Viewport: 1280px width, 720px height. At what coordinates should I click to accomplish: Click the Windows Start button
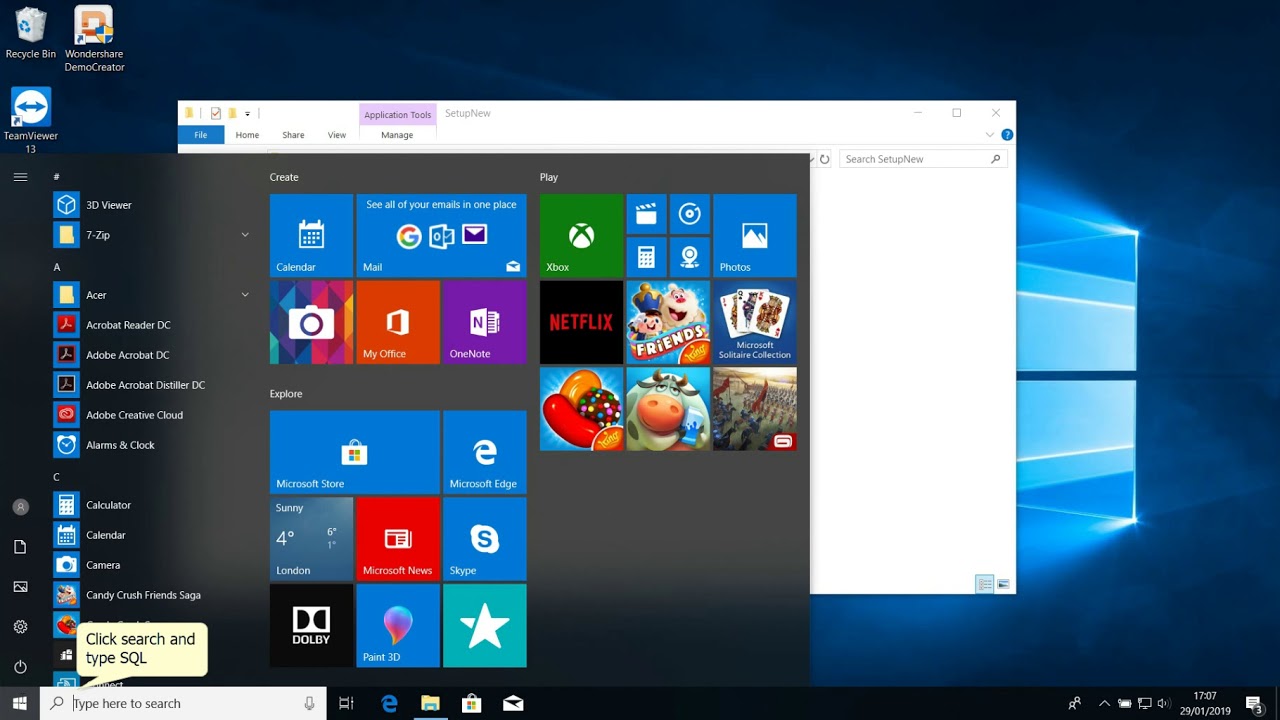[20, 703]
